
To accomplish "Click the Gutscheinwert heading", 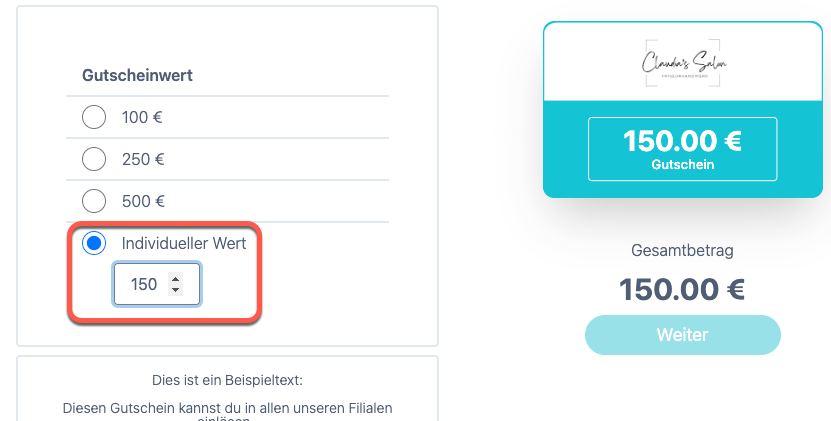I will click(x=137, y=75).
